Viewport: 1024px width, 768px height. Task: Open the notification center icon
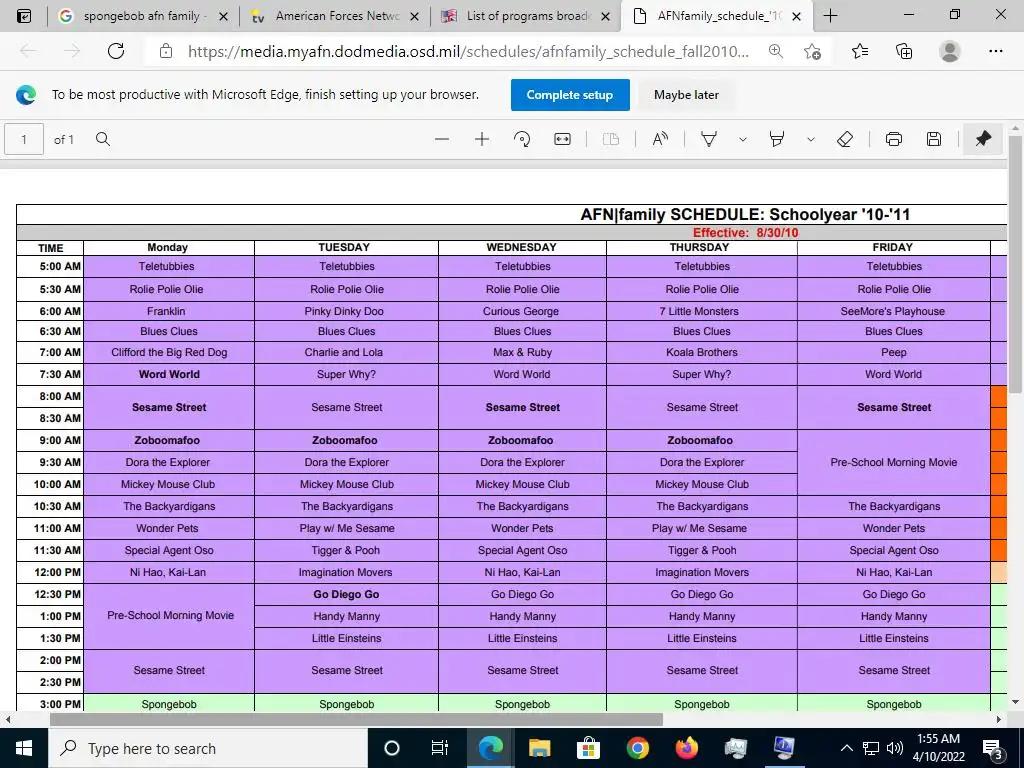[993, 748]
